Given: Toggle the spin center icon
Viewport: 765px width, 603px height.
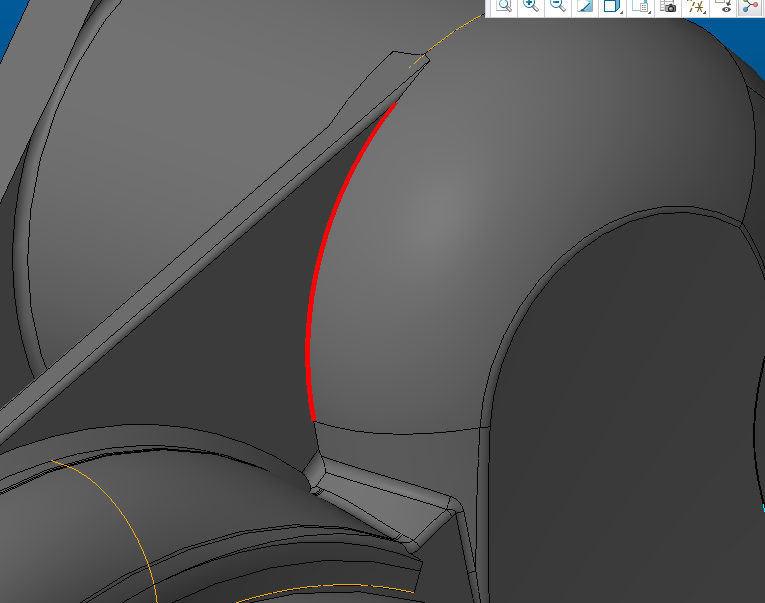Looking at the screenshot, I should 750,7.
